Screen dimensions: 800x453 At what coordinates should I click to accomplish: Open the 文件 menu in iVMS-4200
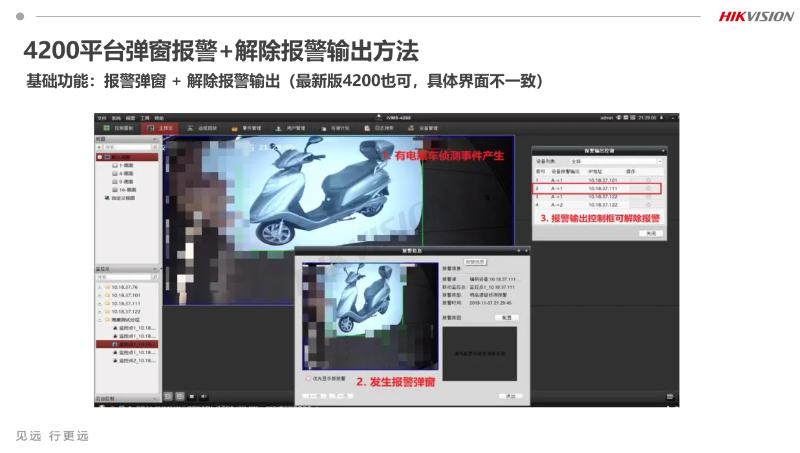pos(102,118)
